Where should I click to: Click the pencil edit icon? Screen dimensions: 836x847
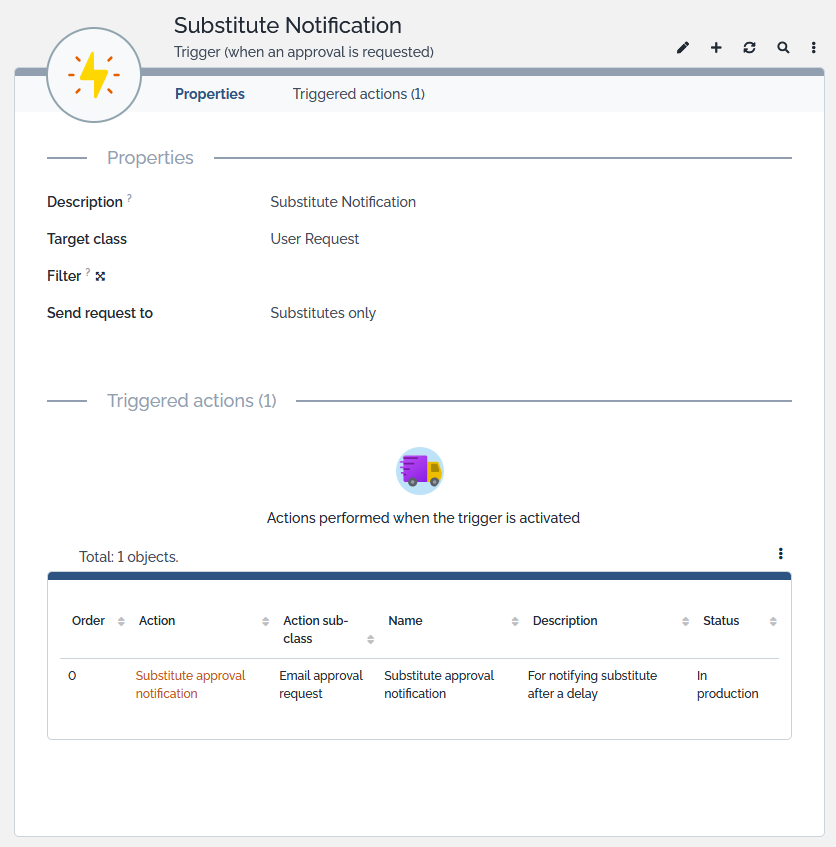[683, 48]
